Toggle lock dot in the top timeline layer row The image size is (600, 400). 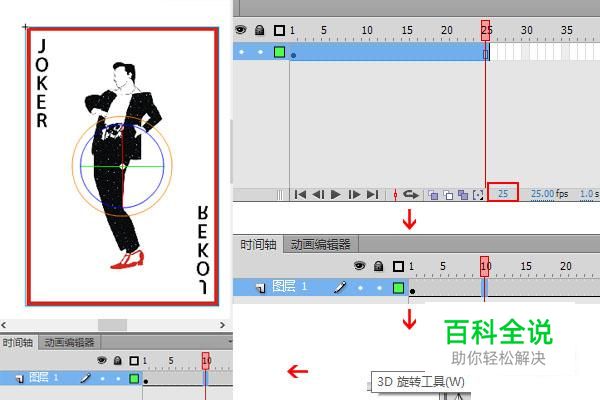pyautogui.click(x=260, y=52)
